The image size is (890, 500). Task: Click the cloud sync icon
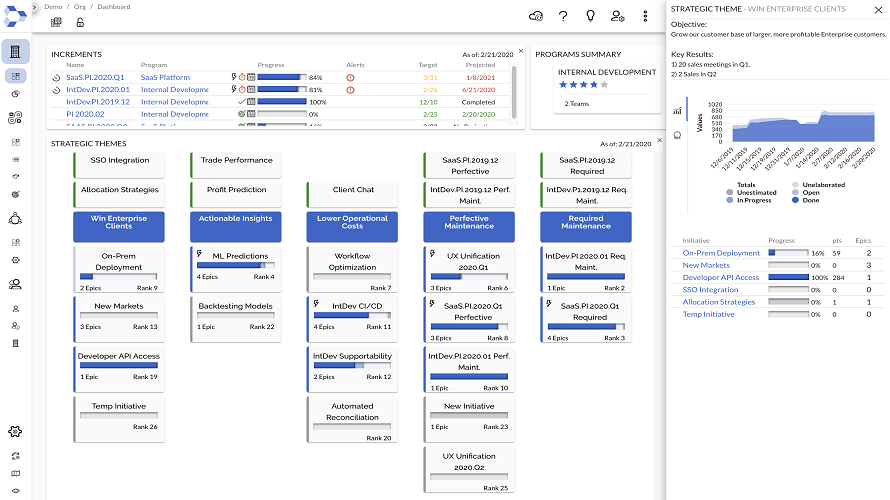click(536, 16)
